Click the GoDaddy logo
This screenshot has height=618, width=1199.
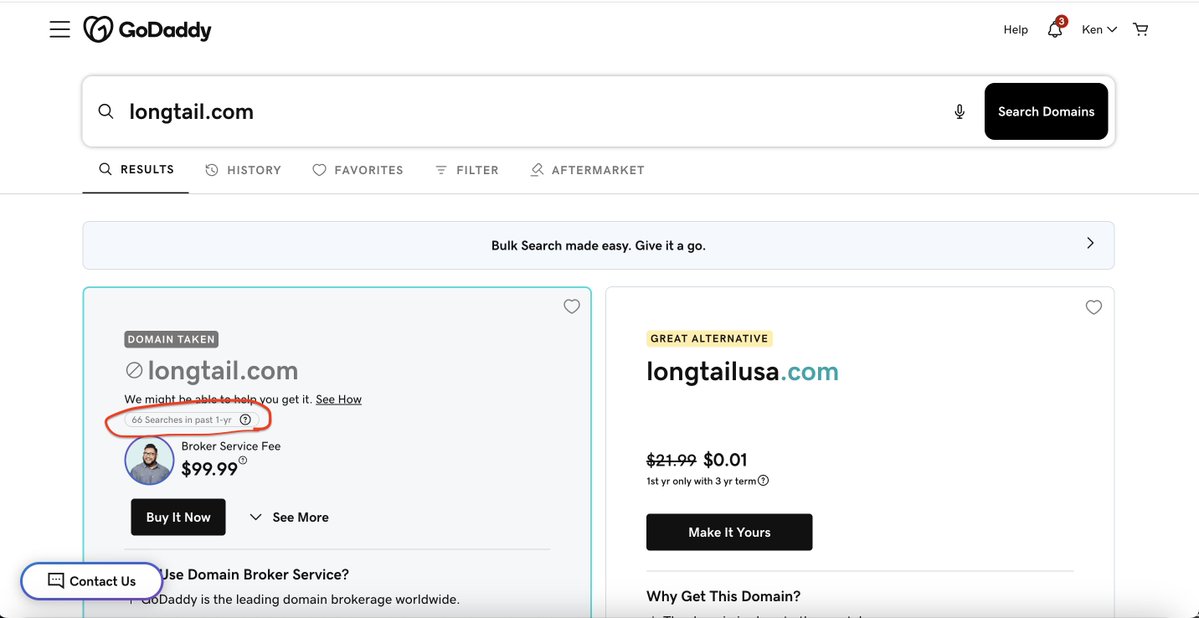tap(147, 30)
